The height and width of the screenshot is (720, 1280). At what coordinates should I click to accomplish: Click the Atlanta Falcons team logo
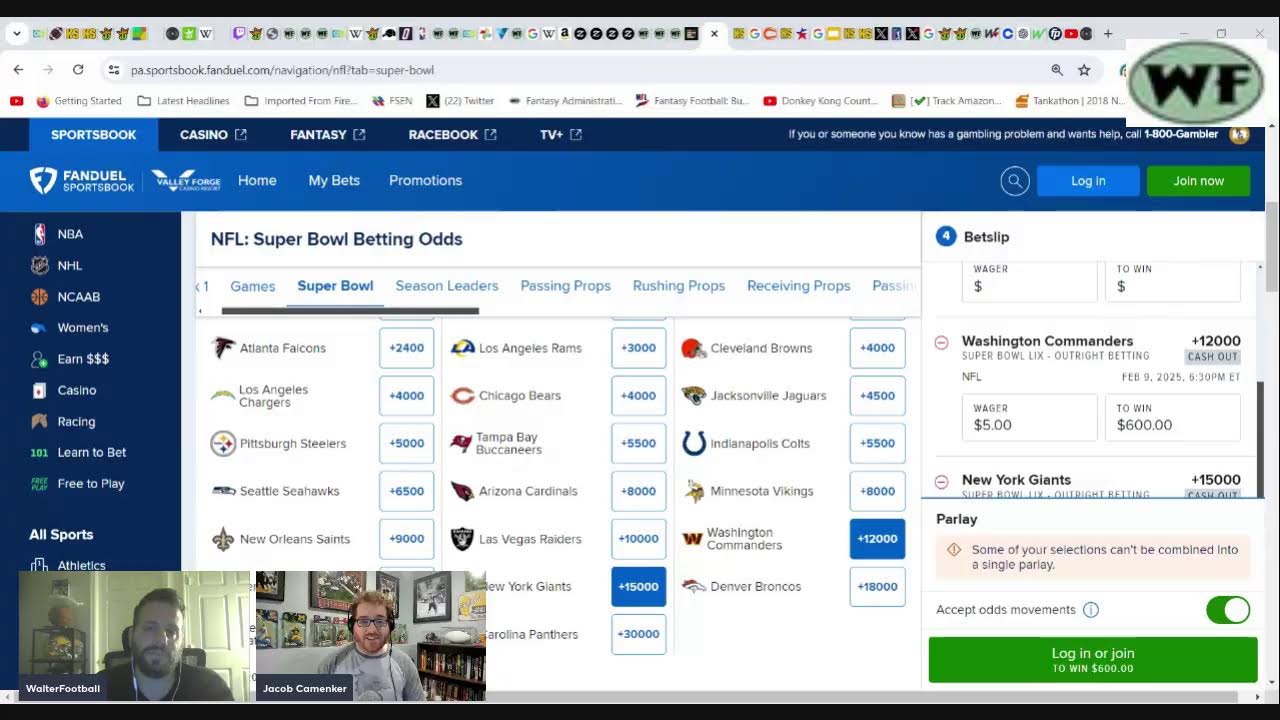[x=224, y=348]
